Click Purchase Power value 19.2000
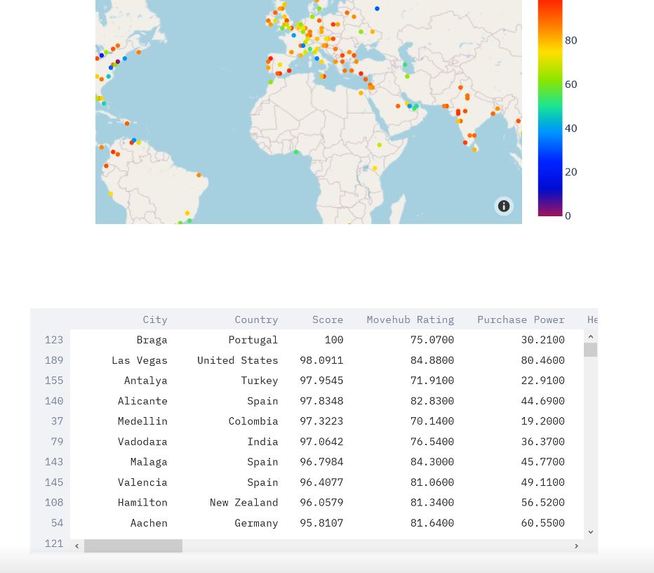This screenshot has height=573, width=654. tap(543, 421)
